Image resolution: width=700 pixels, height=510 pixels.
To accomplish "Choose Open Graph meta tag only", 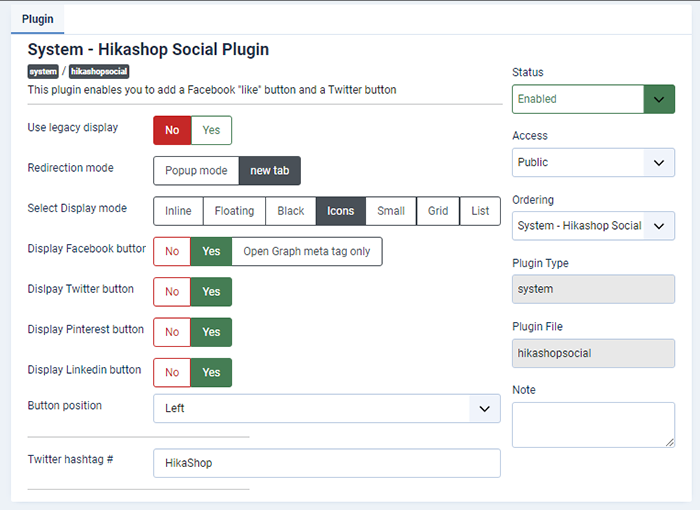I will pyautogui.click(x=307, y=251).
